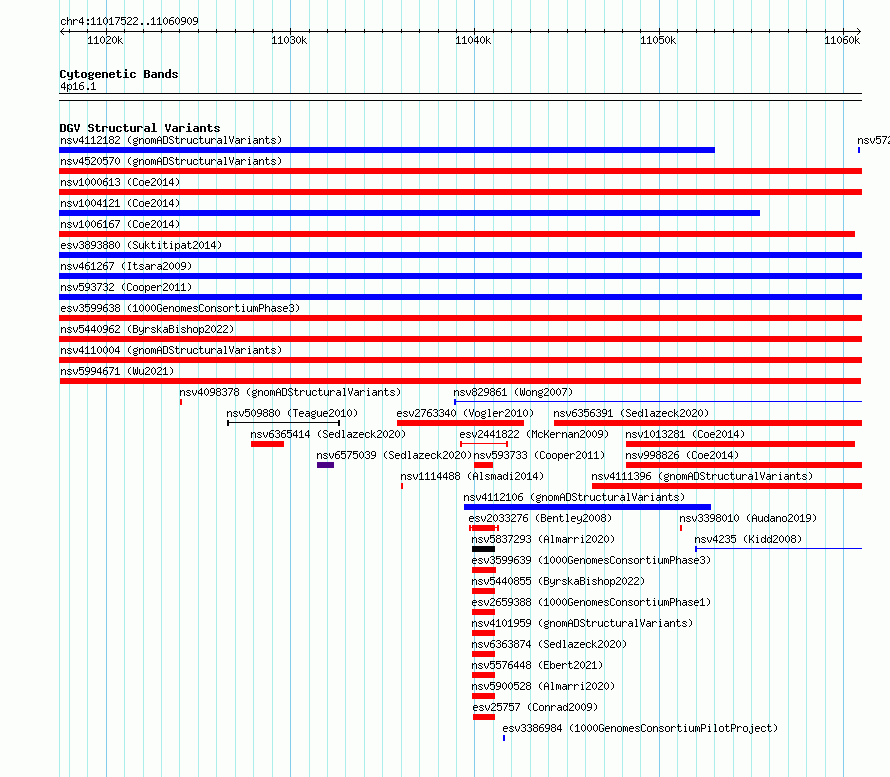The width and height of the screenshot is (890, 777).
Task: Open nsv4235 (Kidd2008) label
Action: click(748, 539)
